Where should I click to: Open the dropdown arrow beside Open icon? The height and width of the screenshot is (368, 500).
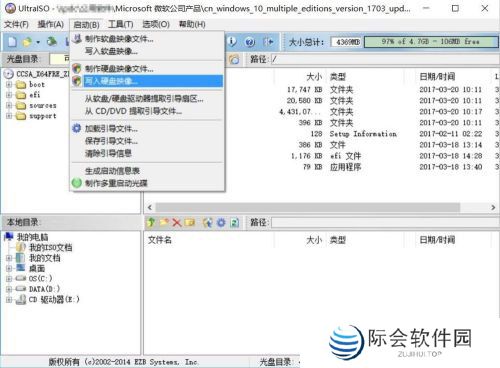[38, 42]
